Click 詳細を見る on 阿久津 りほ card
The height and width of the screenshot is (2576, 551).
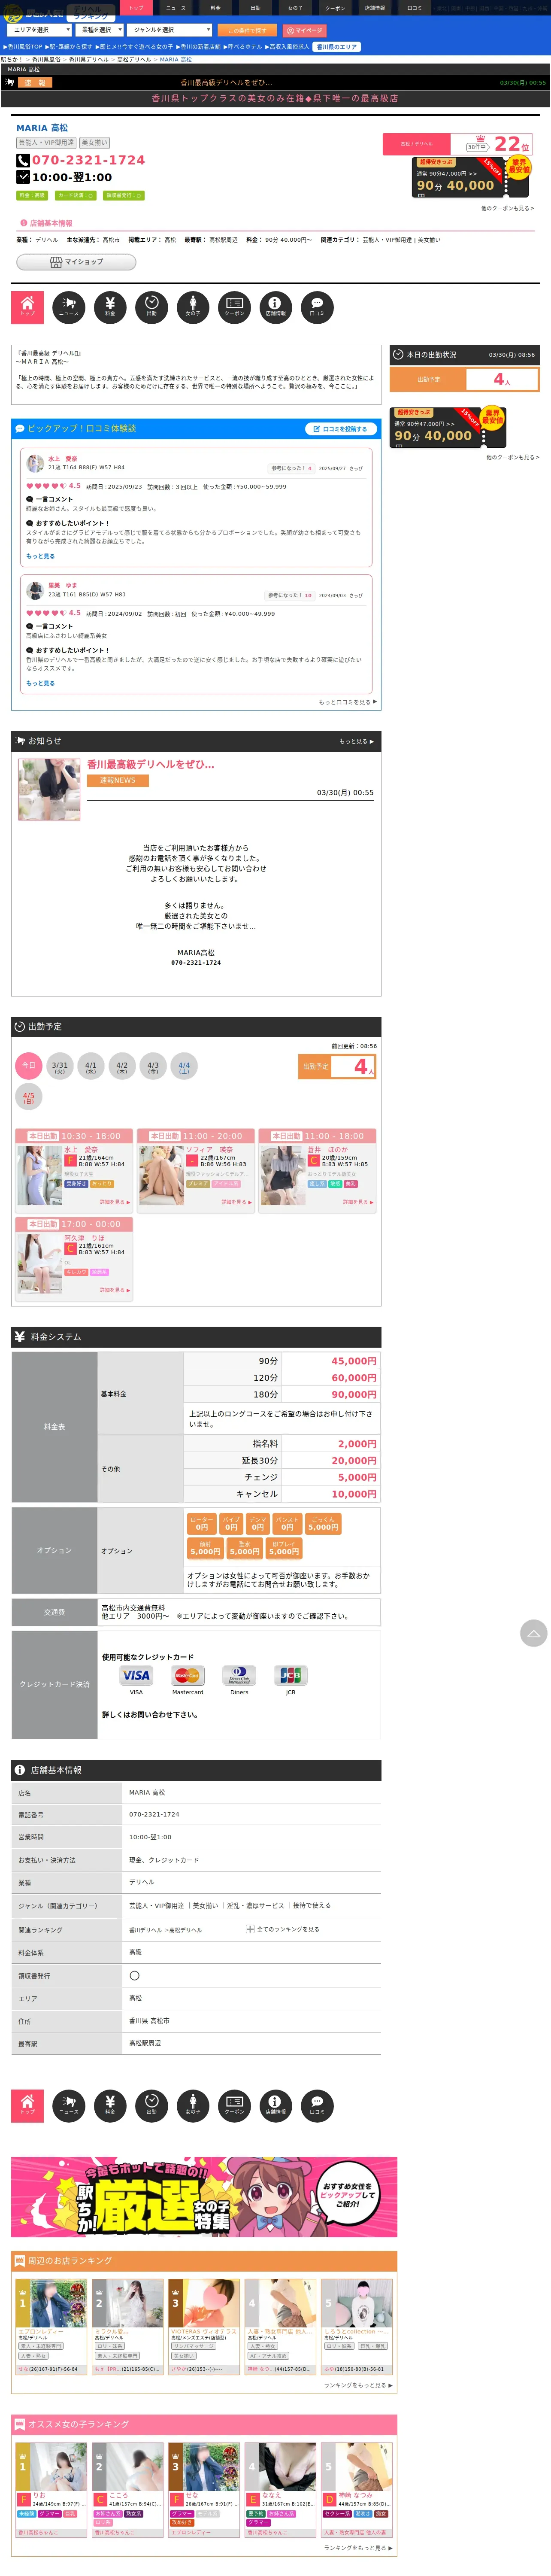coord(115,1290)
